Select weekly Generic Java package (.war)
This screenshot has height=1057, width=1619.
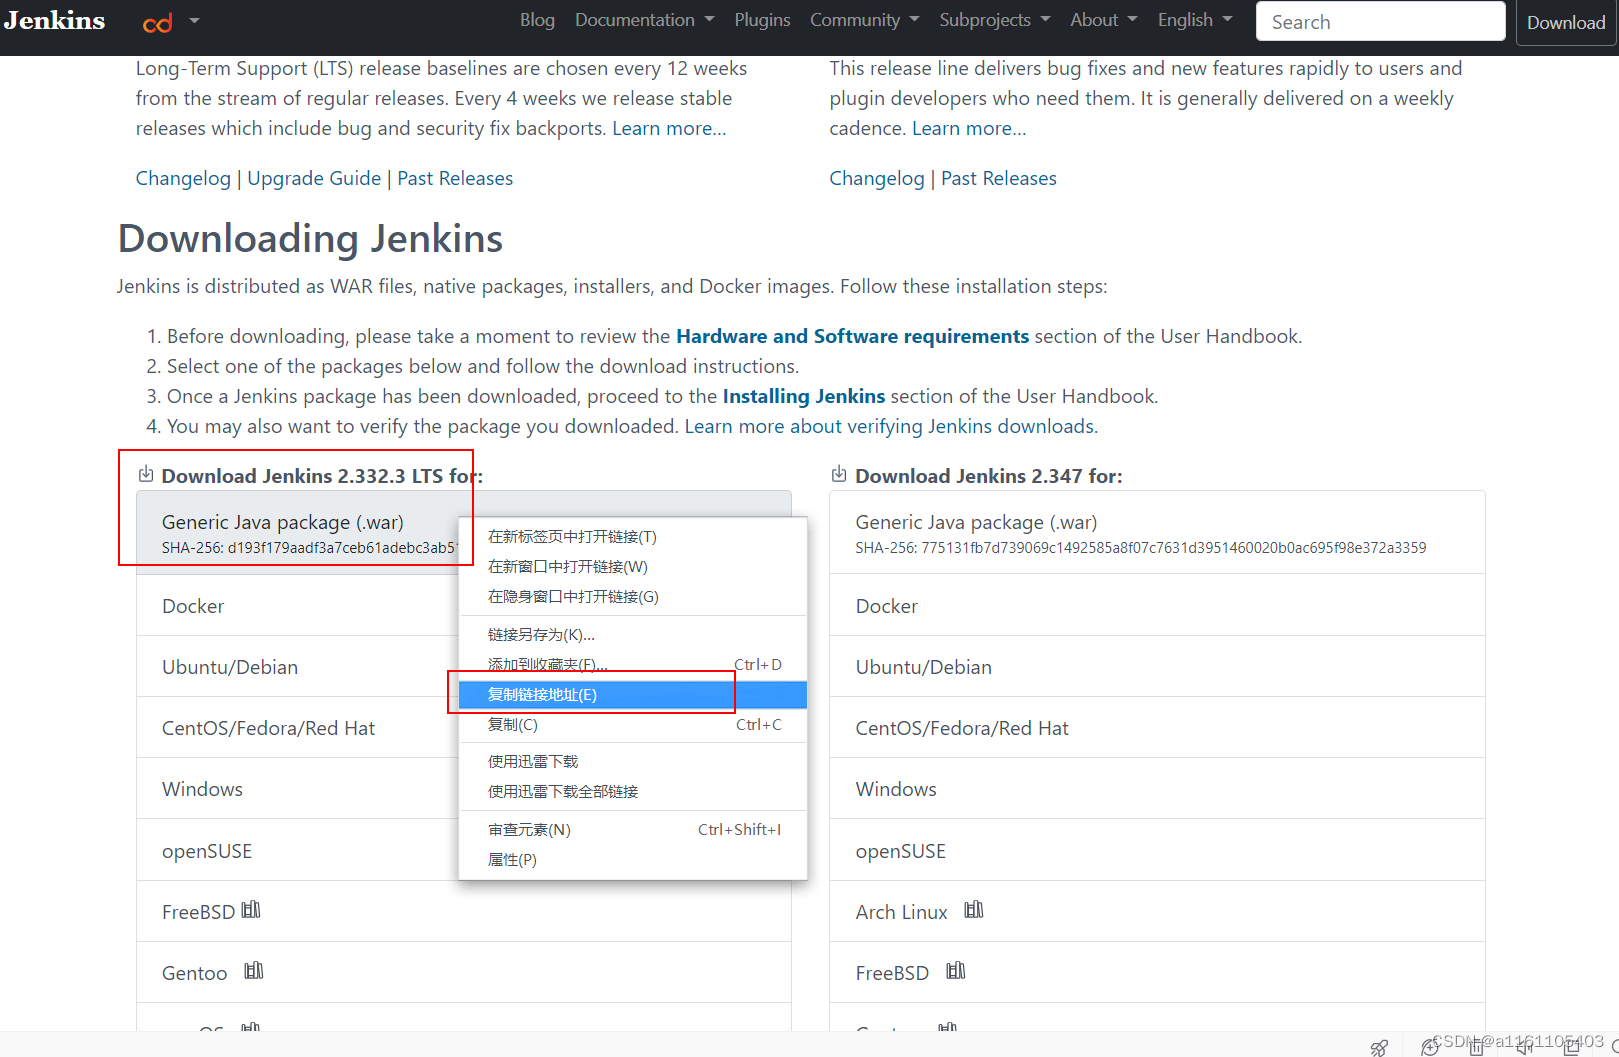pyautogui.click(x=1157, y=533)
